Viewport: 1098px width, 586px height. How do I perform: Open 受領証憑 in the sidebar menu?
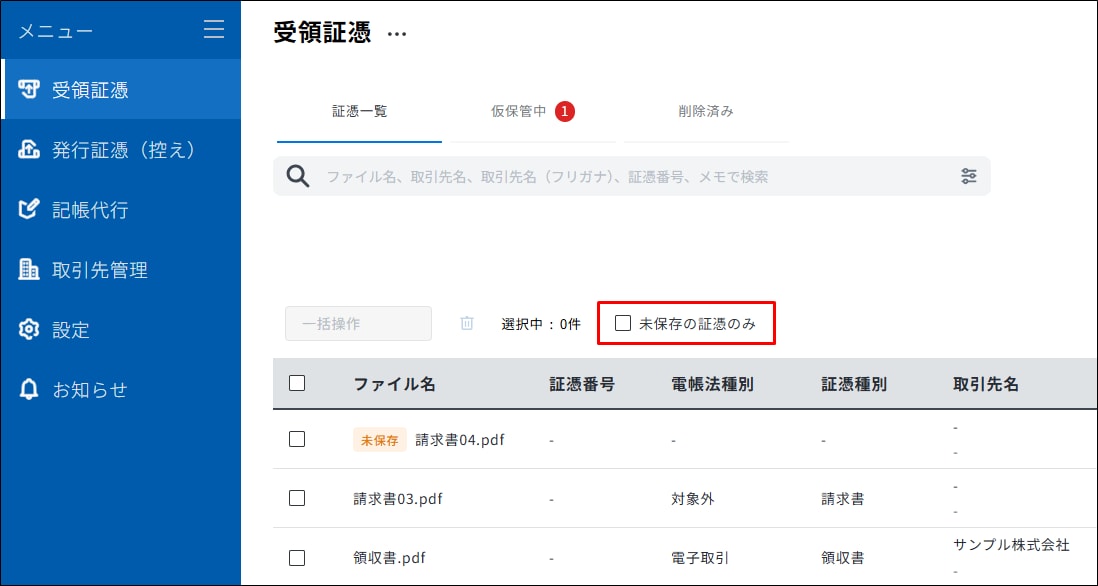pos(120,90)
